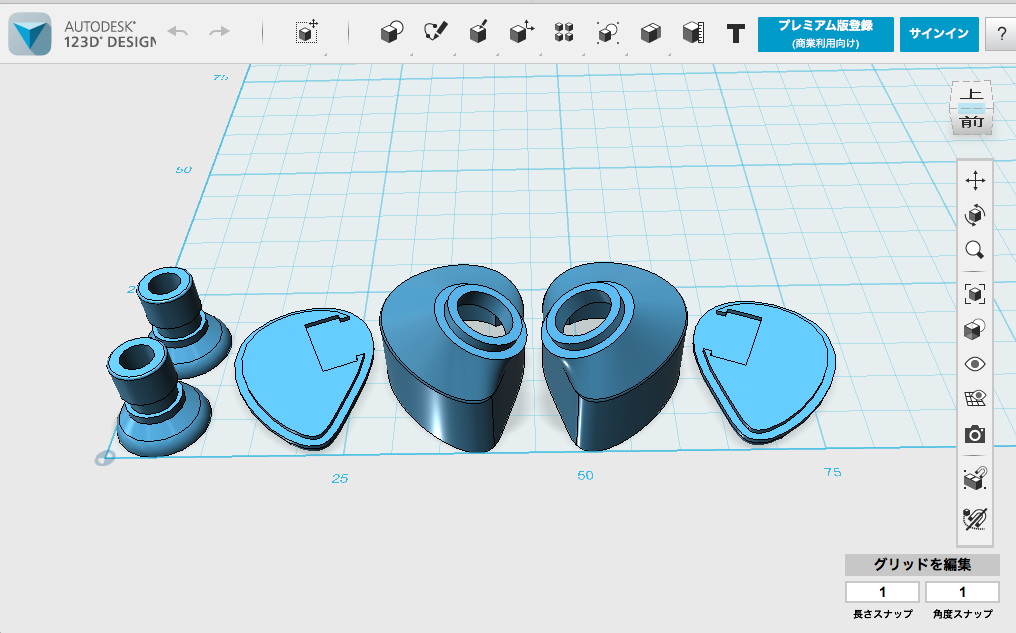The width and height of the screenshot is (1016, 633).
Task: Open the 123D Design application menu logo
Action: click(30, 34)
